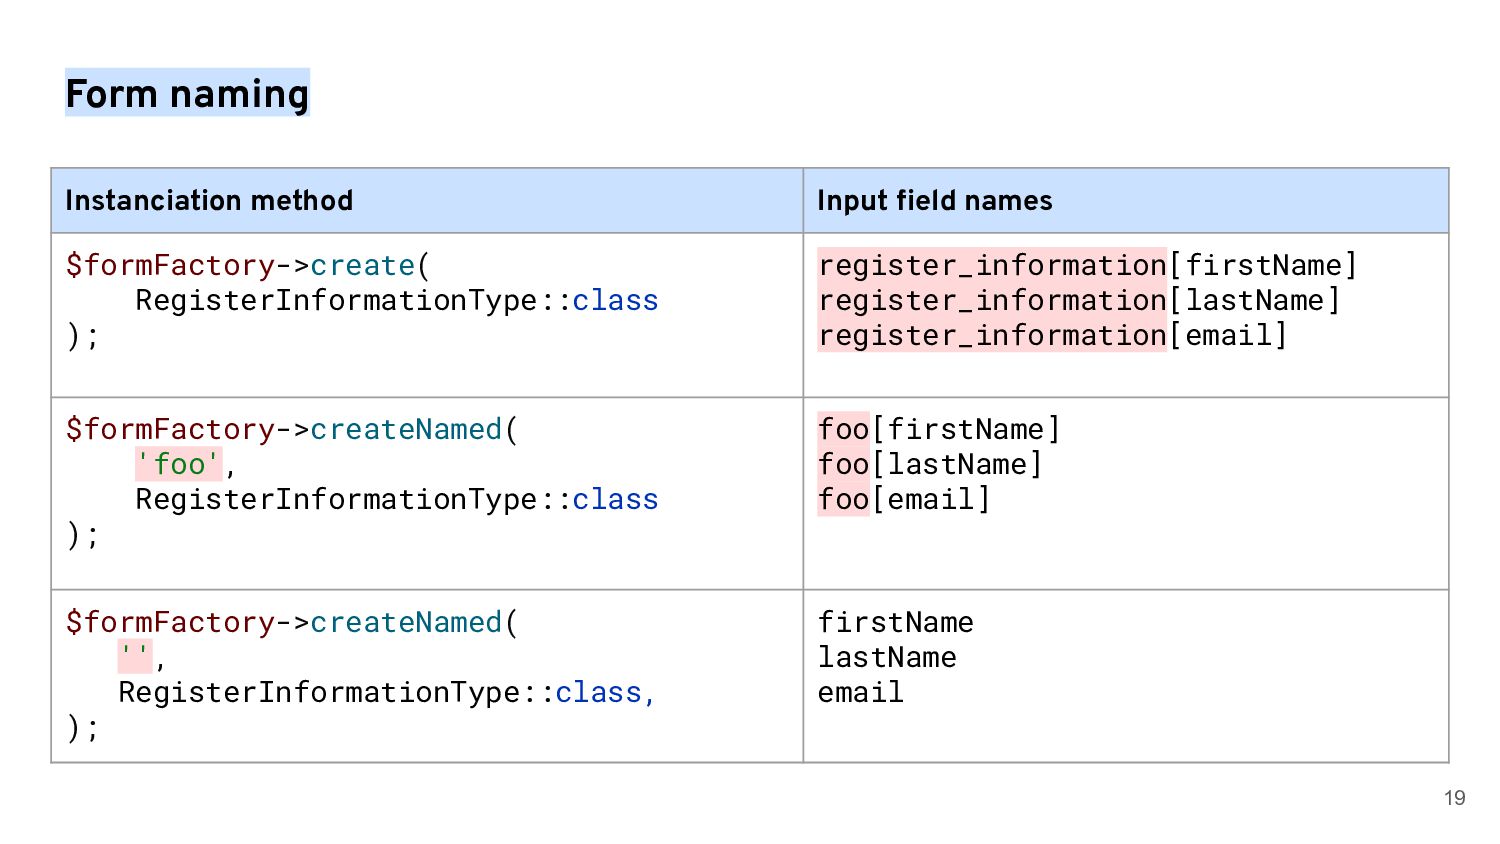
Task: Select the register_information[lastName] field name
Action: (x=1078, y=301)
